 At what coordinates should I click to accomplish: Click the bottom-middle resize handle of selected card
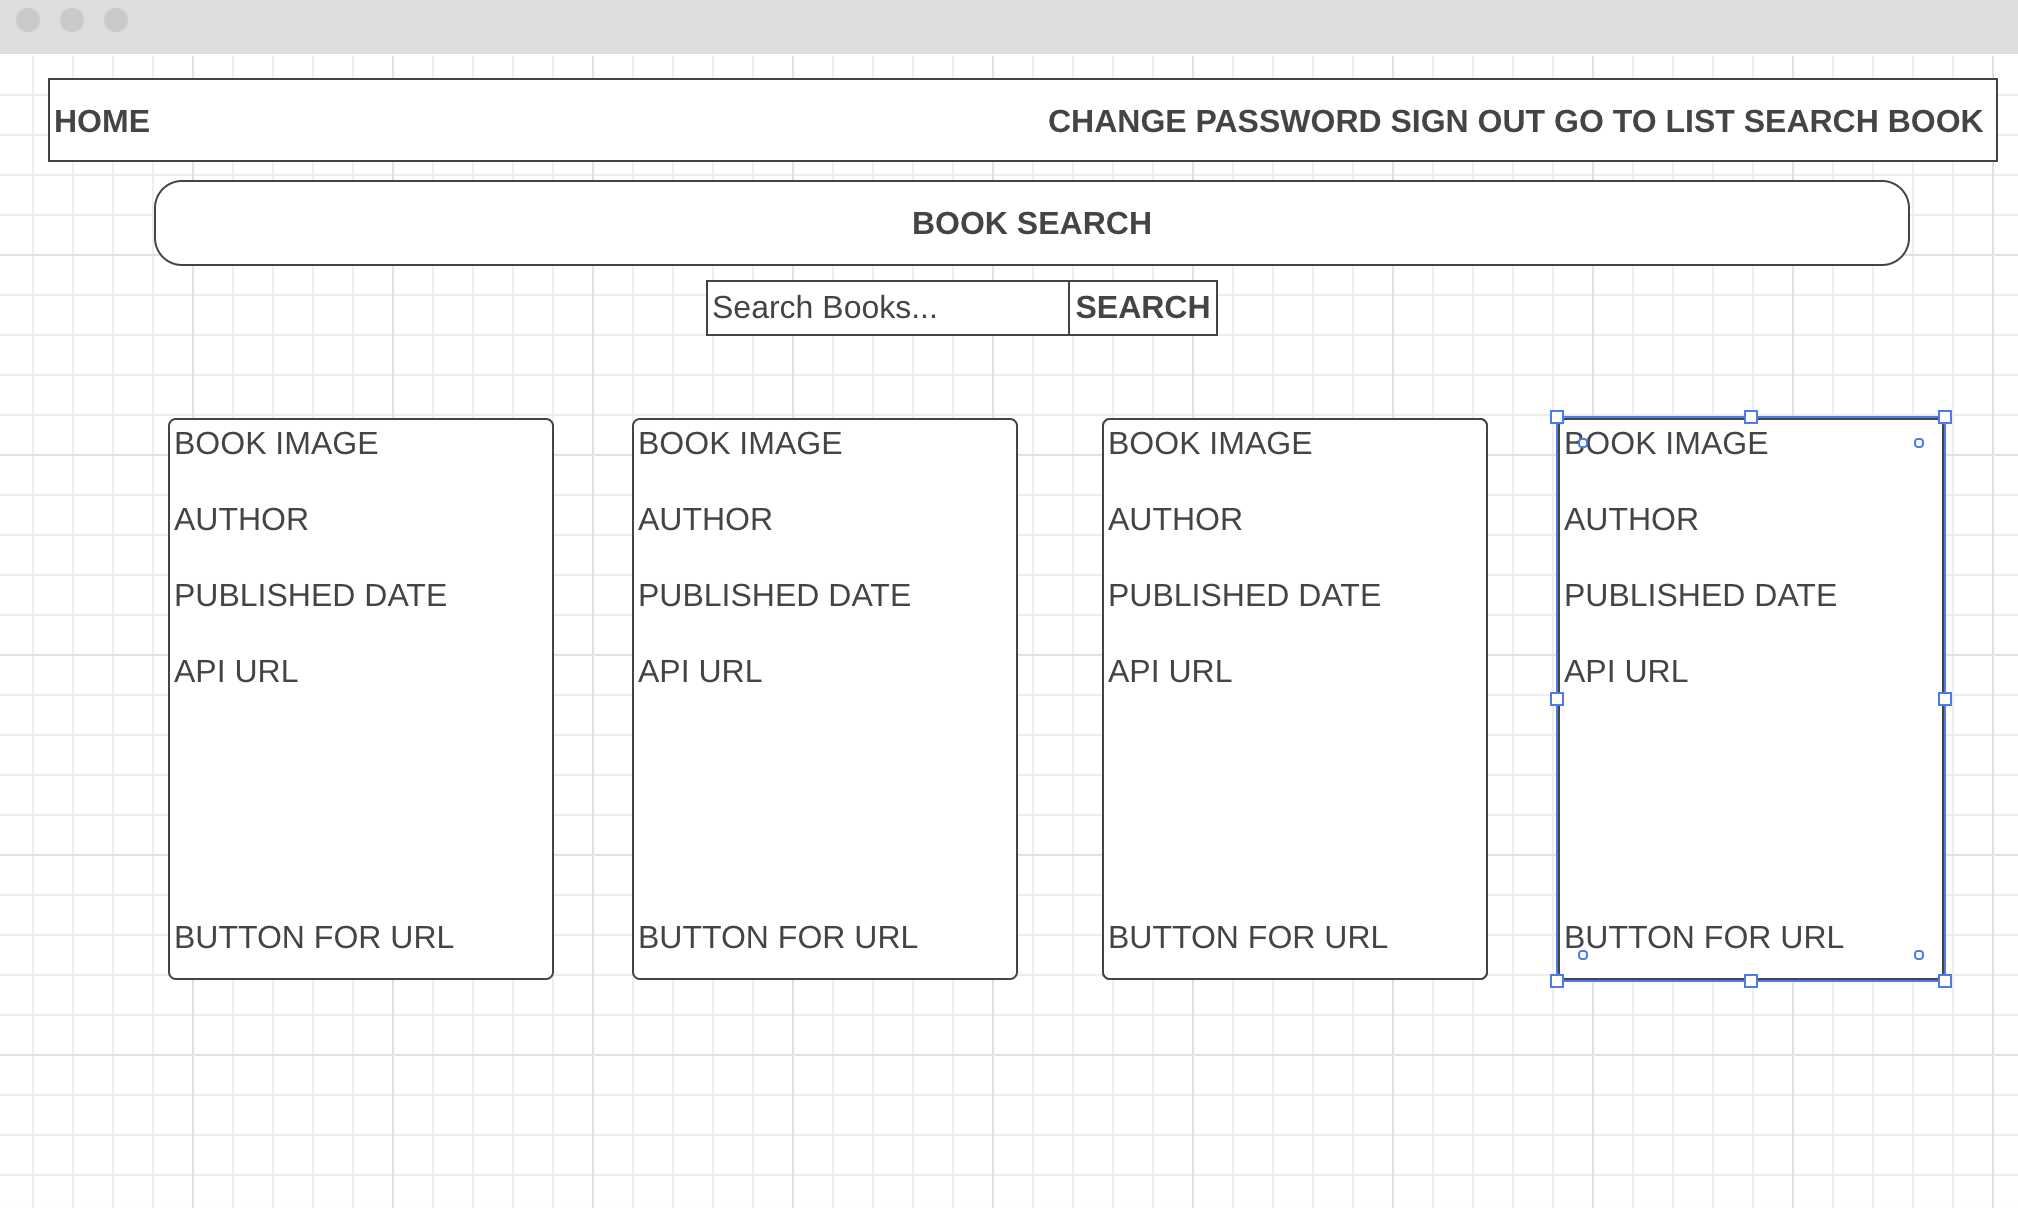click(x=1751, y=981)
